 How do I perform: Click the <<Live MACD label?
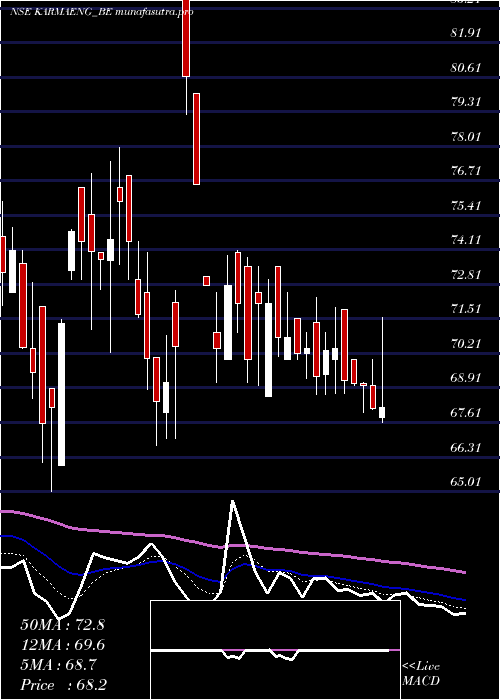(x=421, y=674)
